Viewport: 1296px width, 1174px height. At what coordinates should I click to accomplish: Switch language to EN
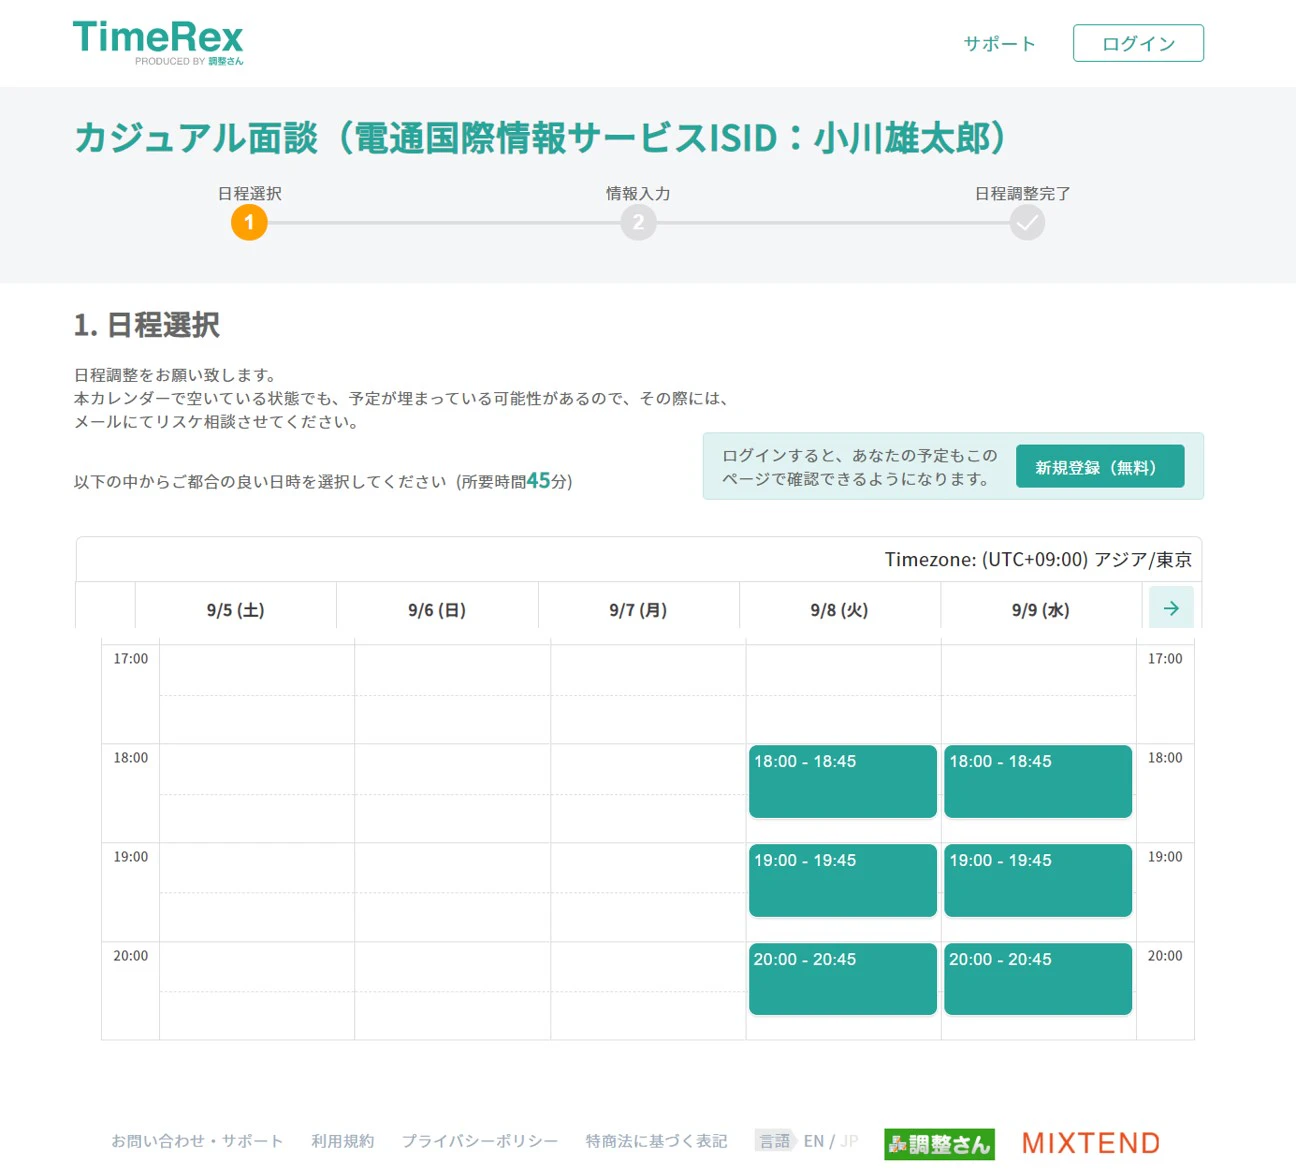coord(814,1141)
